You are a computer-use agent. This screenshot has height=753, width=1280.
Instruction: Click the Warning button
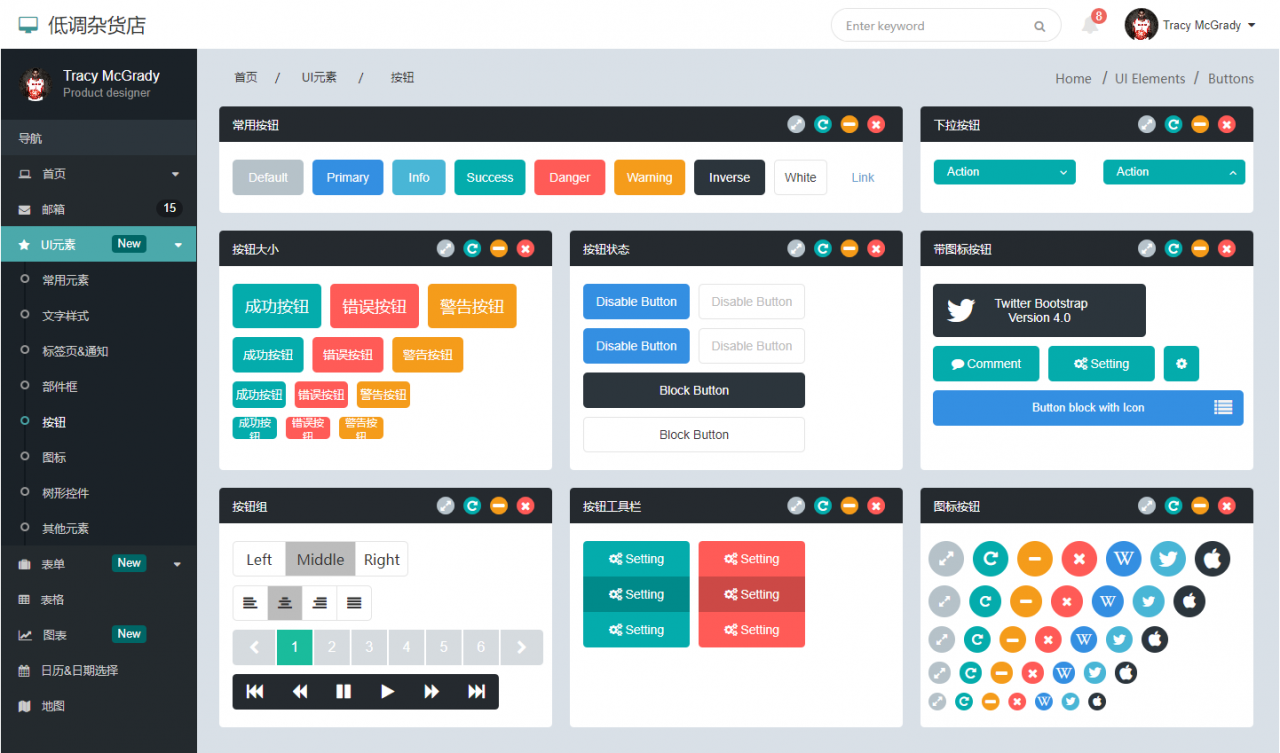point(649,177)
